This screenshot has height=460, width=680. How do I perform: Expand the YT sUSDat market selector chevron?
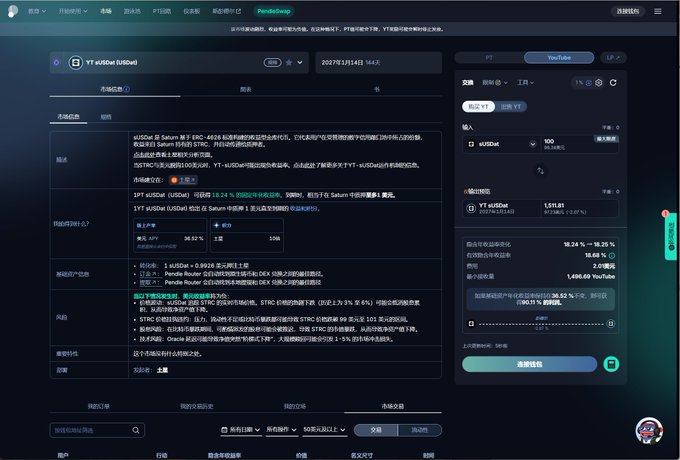(x=300, y=62)
